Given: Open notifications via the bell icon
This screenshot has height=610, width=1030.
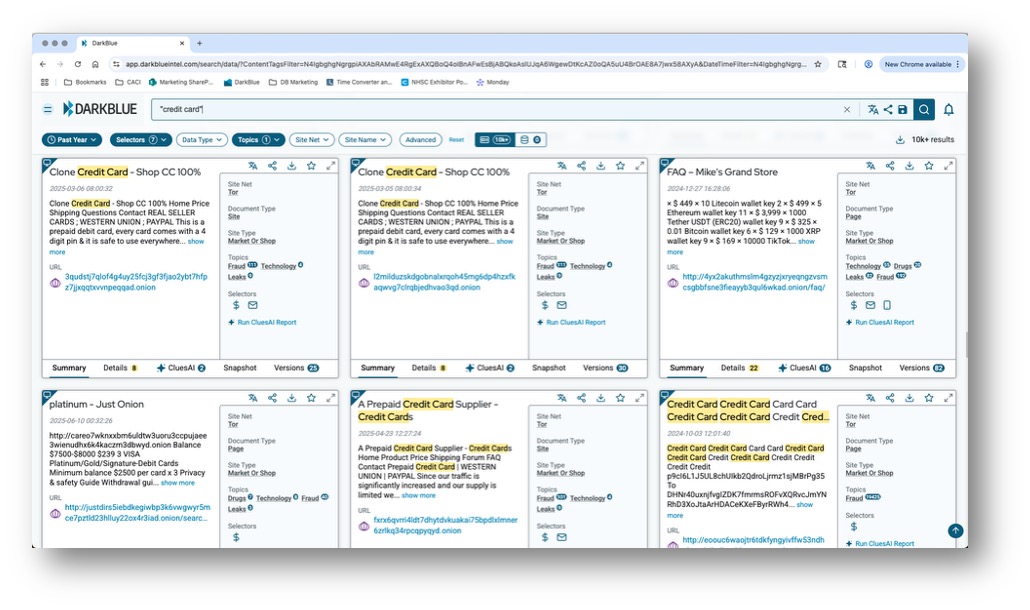Looking at the screenshot, I should point(949,110).
